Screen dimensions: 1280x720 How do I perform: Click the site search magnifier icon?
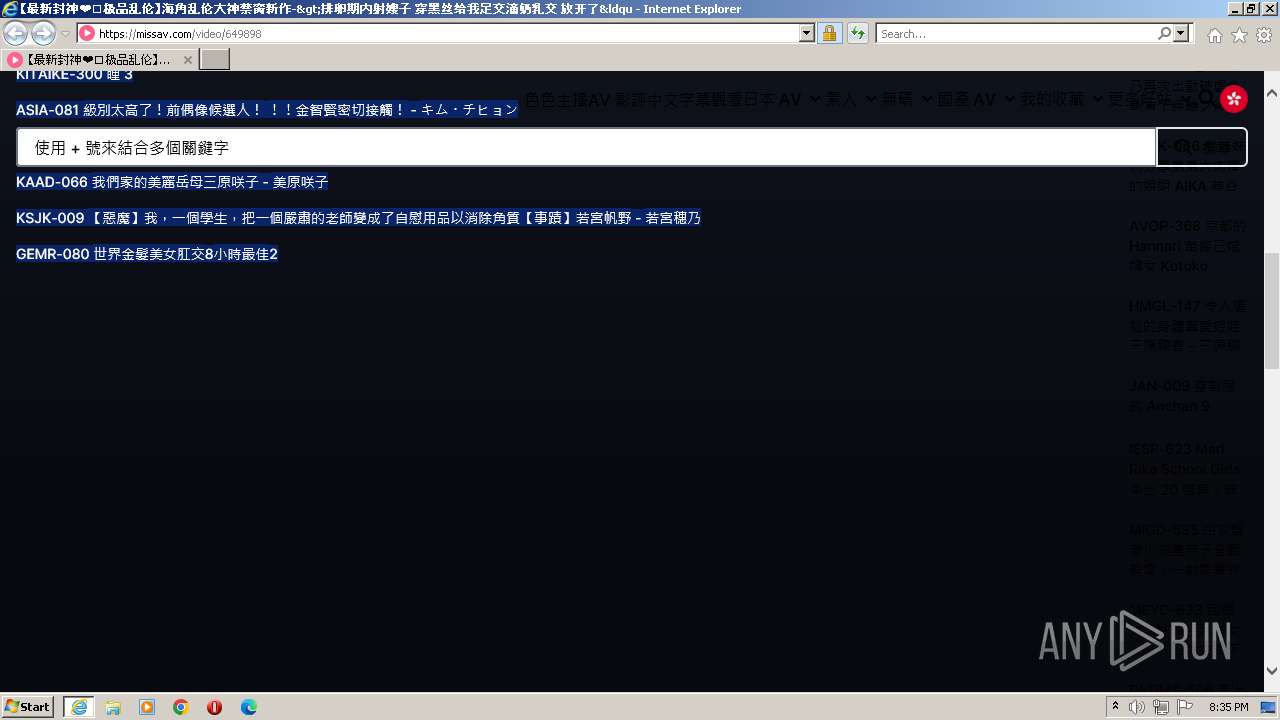pyautogui.click(x=1207, y=98)
